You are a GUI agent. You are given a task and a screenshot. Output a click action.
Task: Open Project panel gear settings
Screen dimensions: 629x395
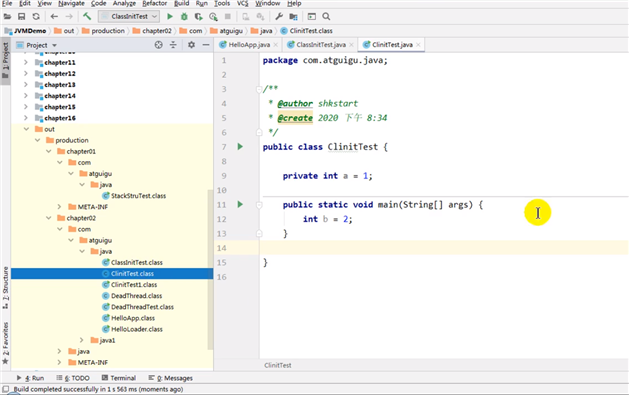[x=191, y=45]
